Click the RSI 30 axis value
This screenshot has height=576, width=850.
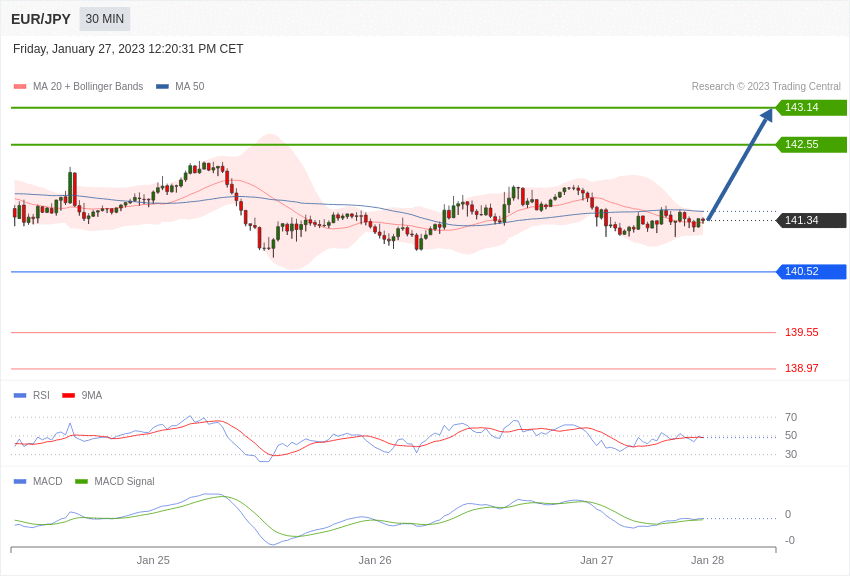coord(791,454)
